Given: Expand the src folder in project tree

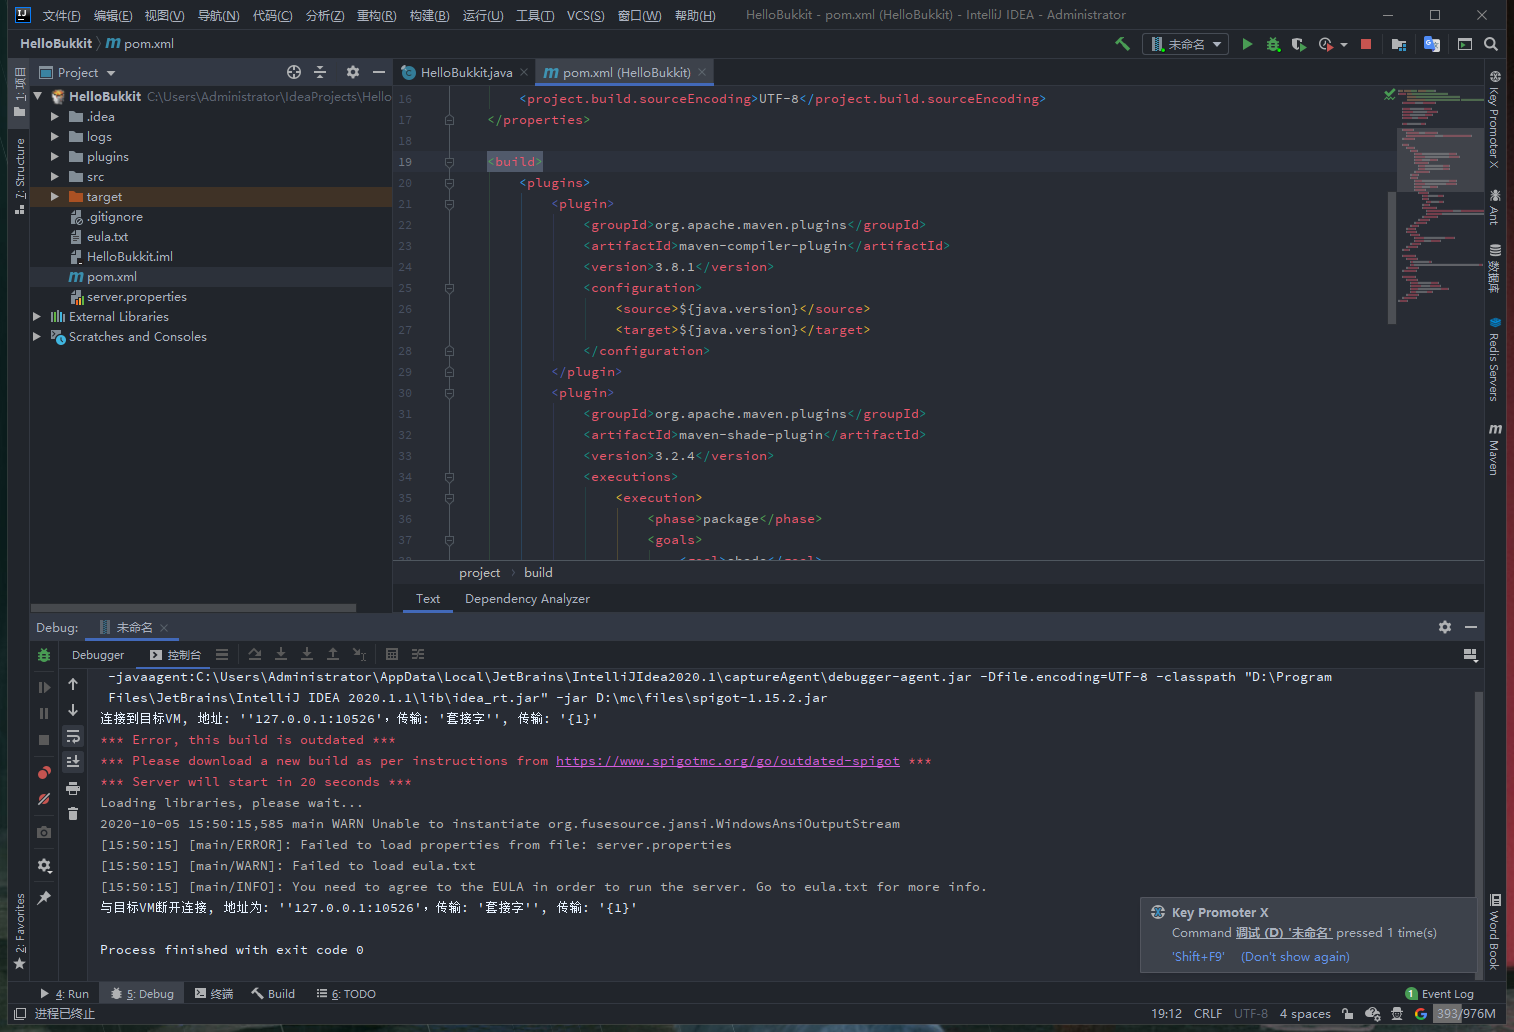Looking at the screenshot, I should (x=55, y=177).
